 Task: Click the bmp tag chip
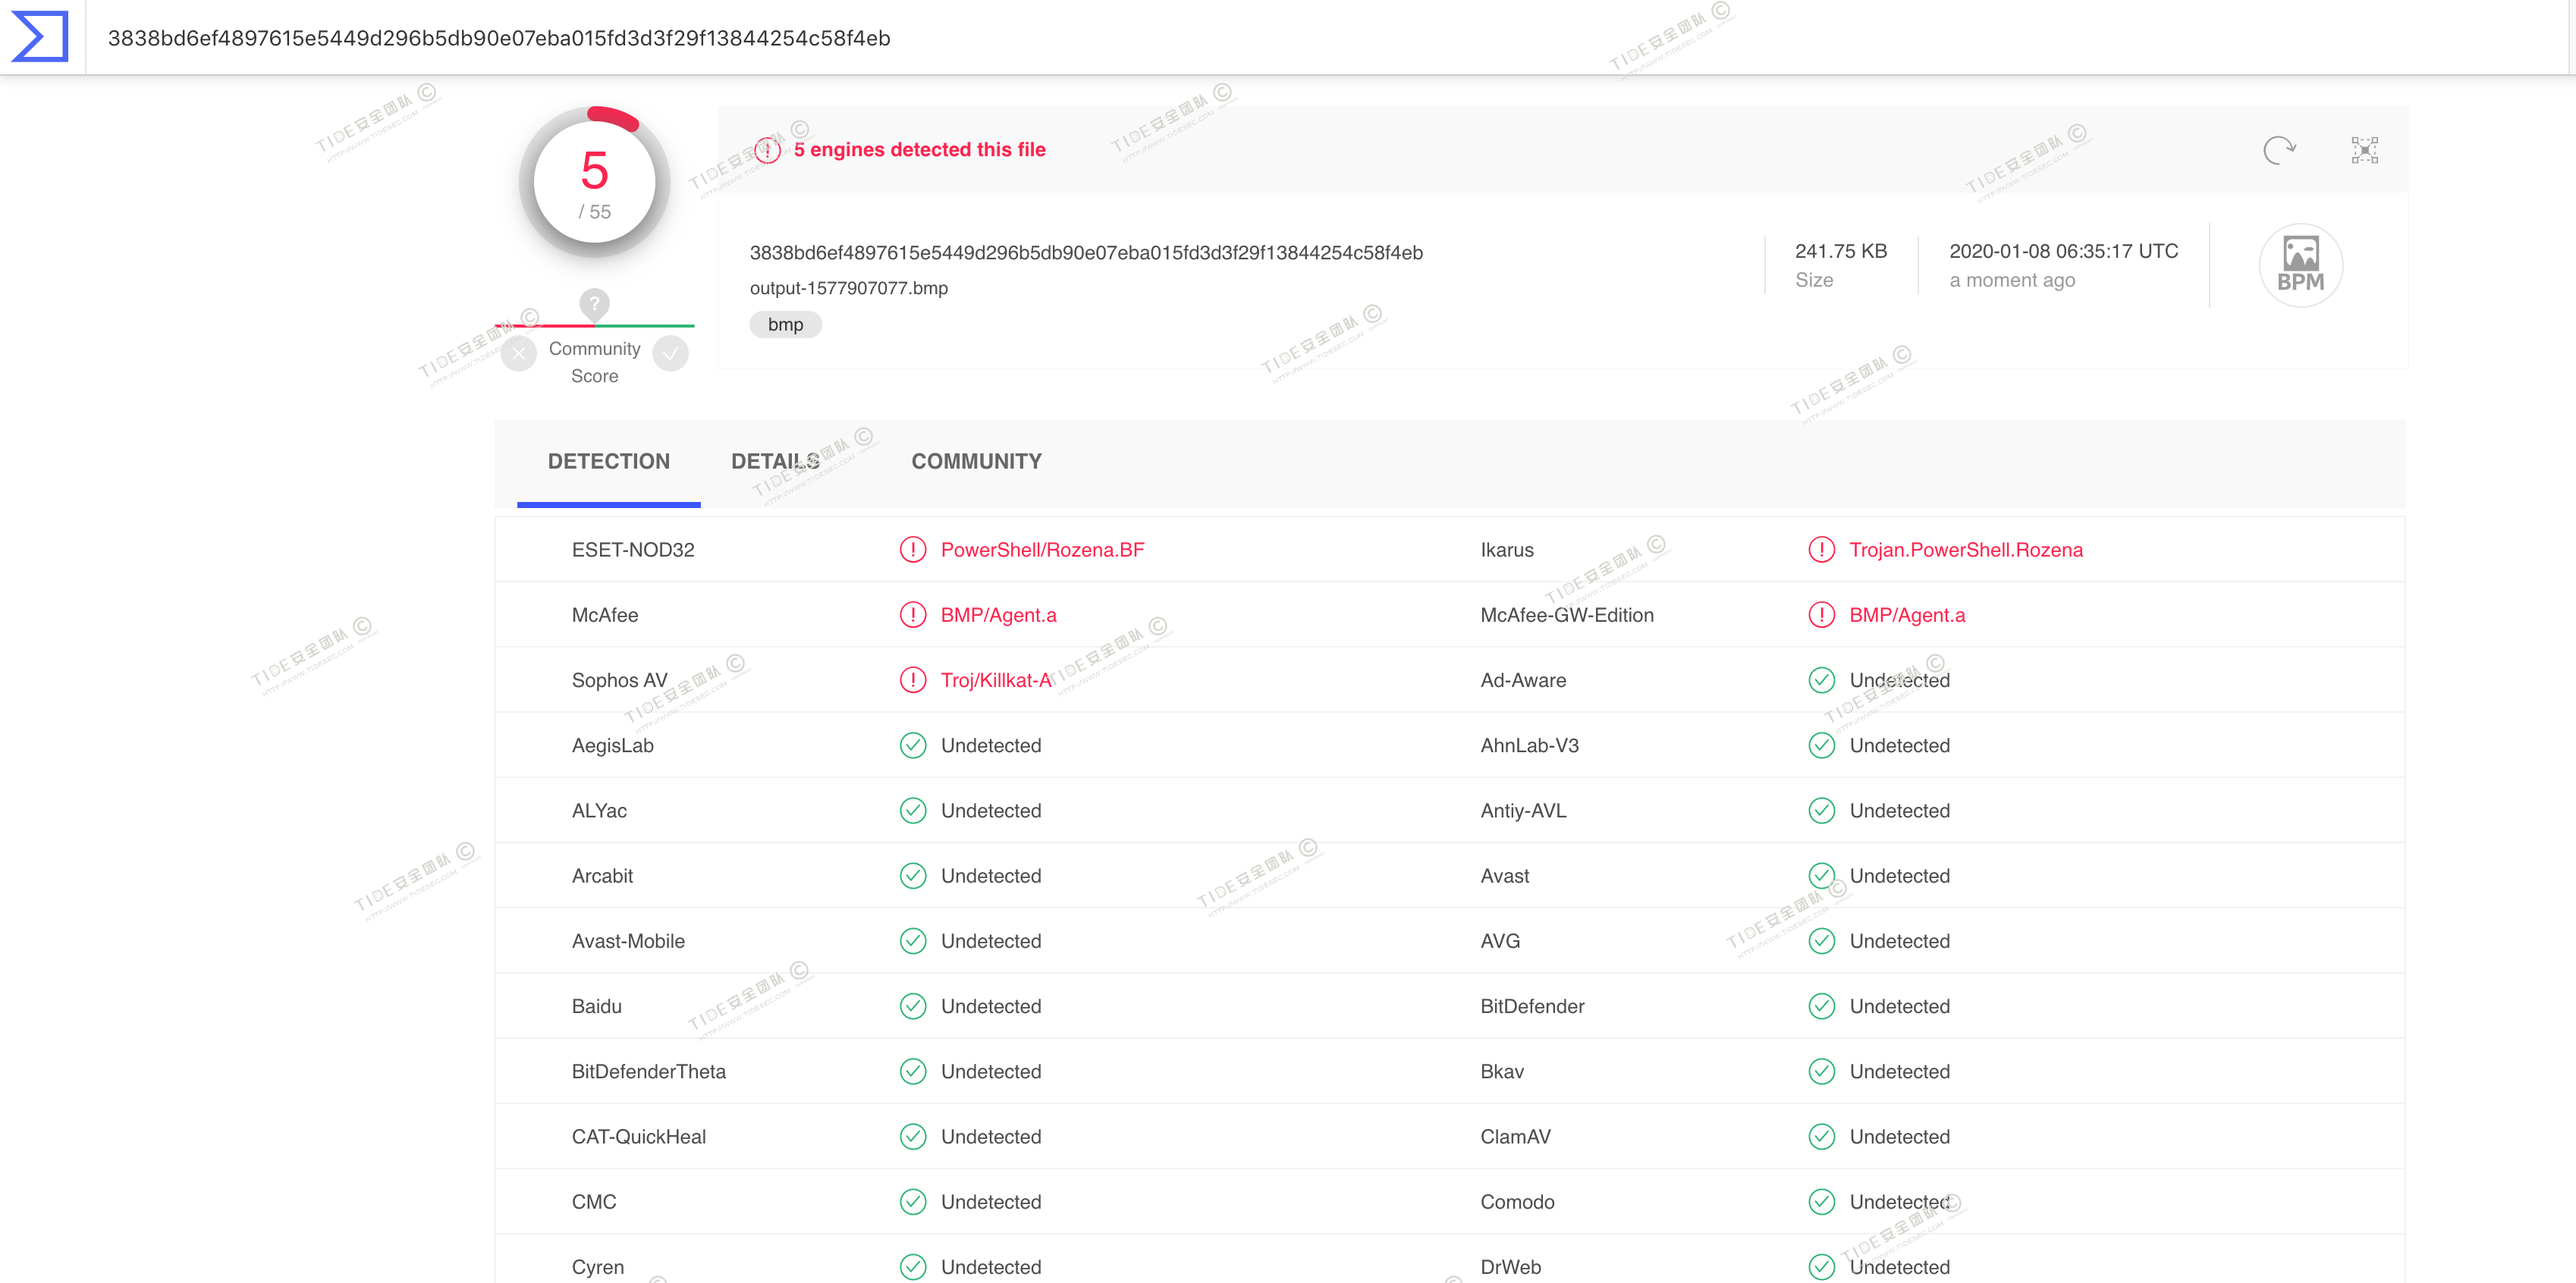[x=785, y=324]
